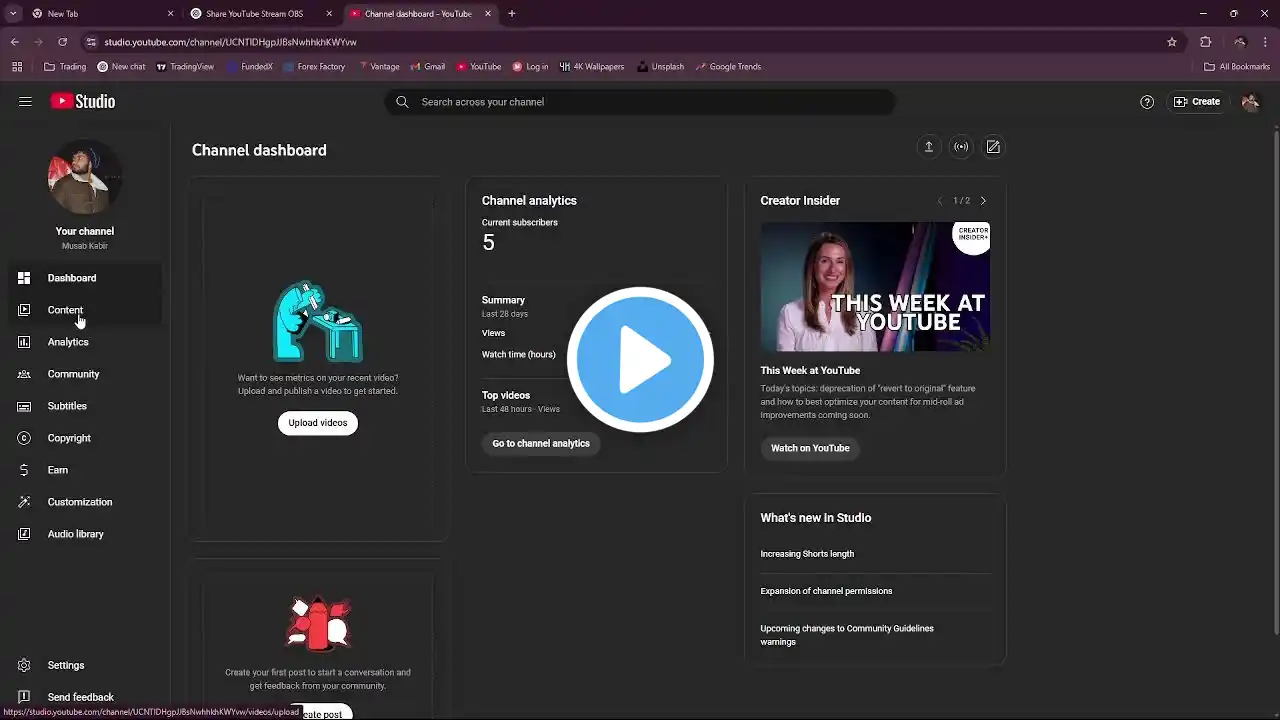Screen dimensions: 1280x720
Task: Open Upcoming changes to Community Guidelines warnings
Action: pos(847,635)
